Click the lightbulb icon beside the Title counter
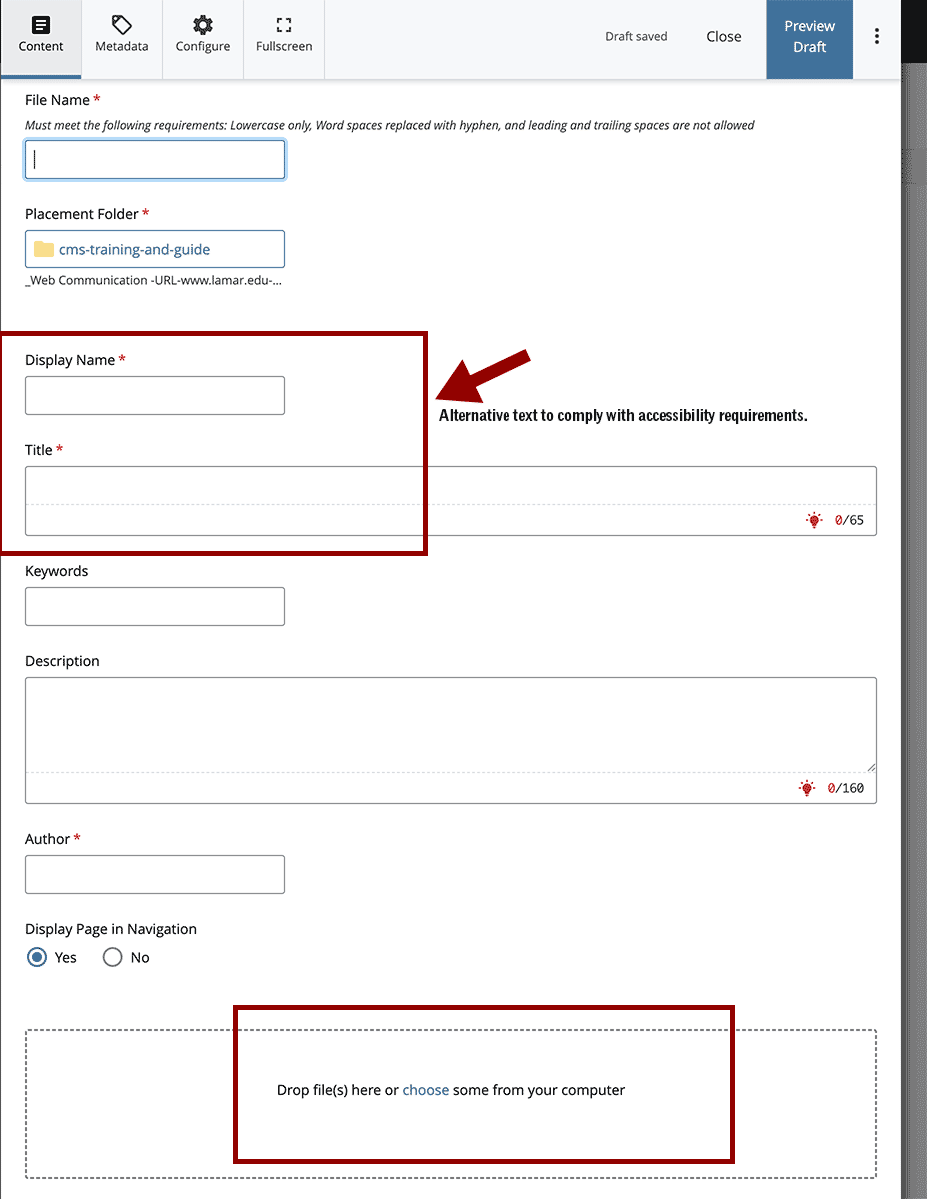 coord(813,520)
